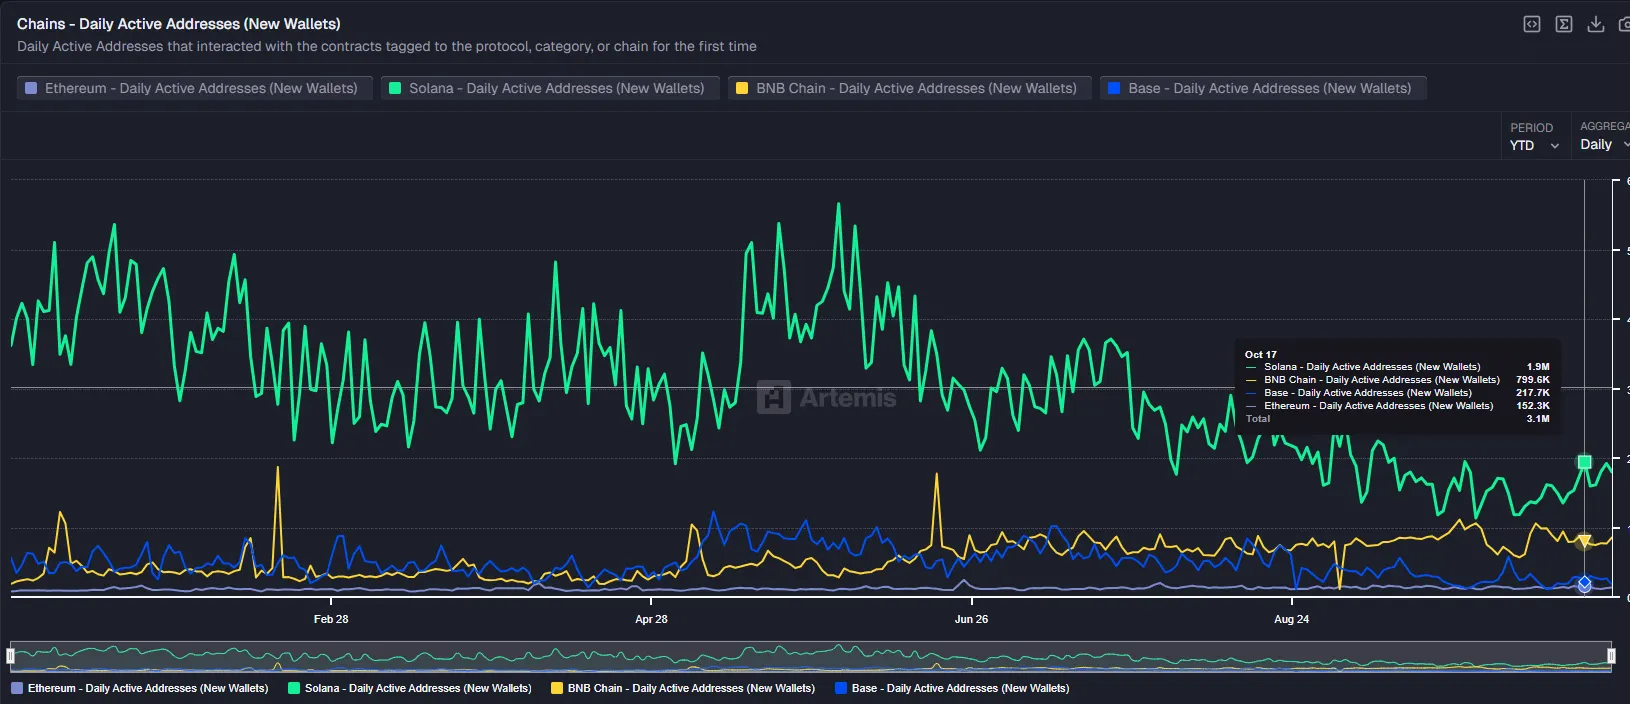
Task: Click the download data icon
Action: pyautogui.click(x=1596, y=24)
